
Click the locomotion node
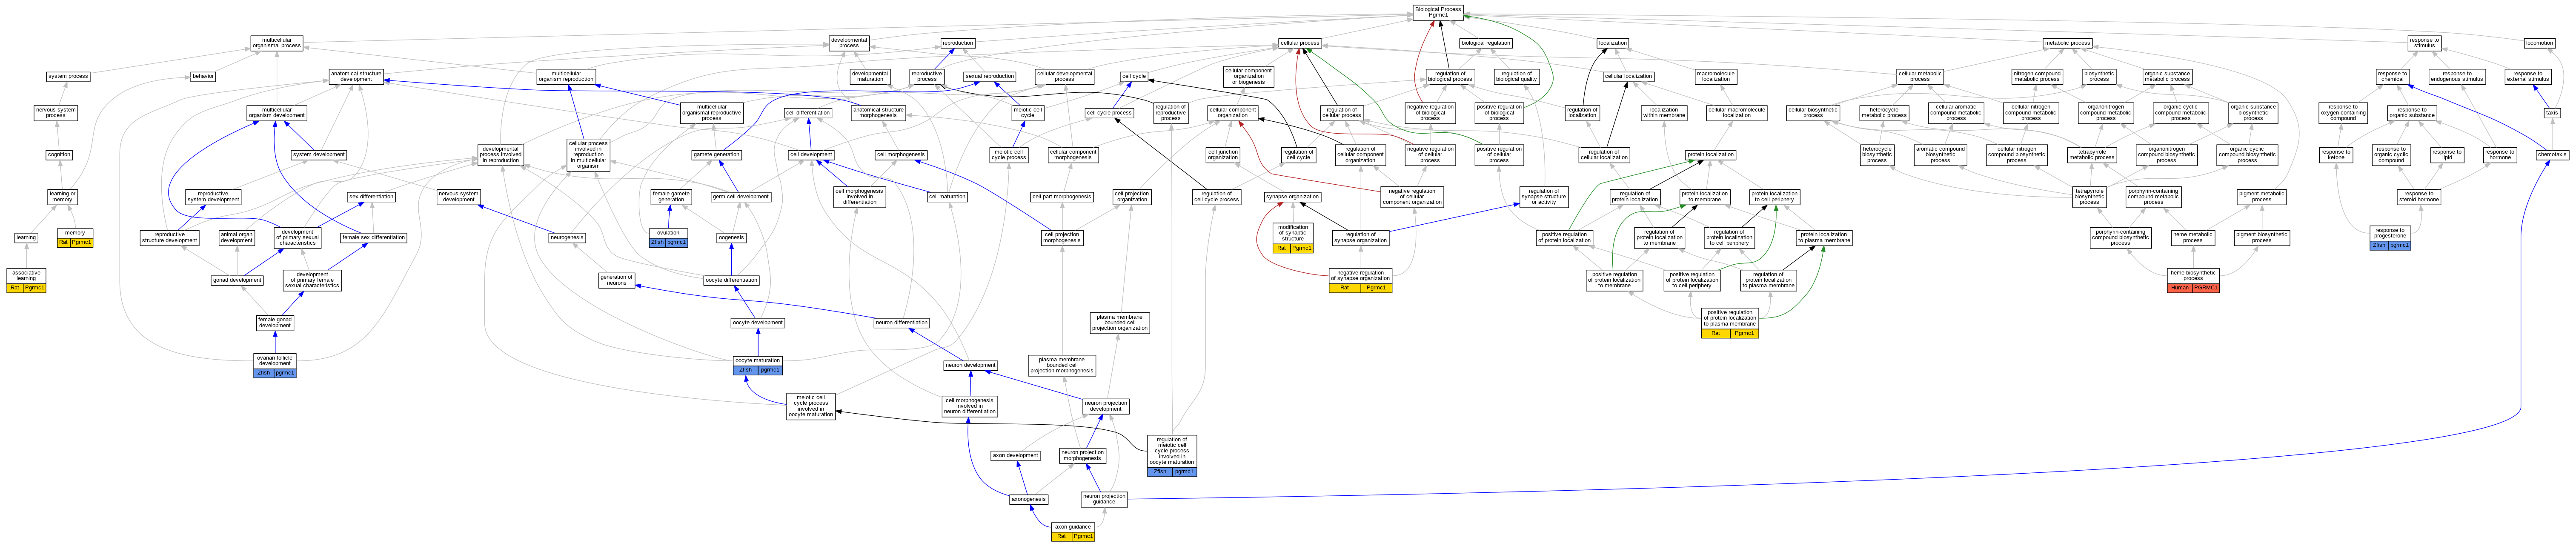click(x=2539, y=43)
